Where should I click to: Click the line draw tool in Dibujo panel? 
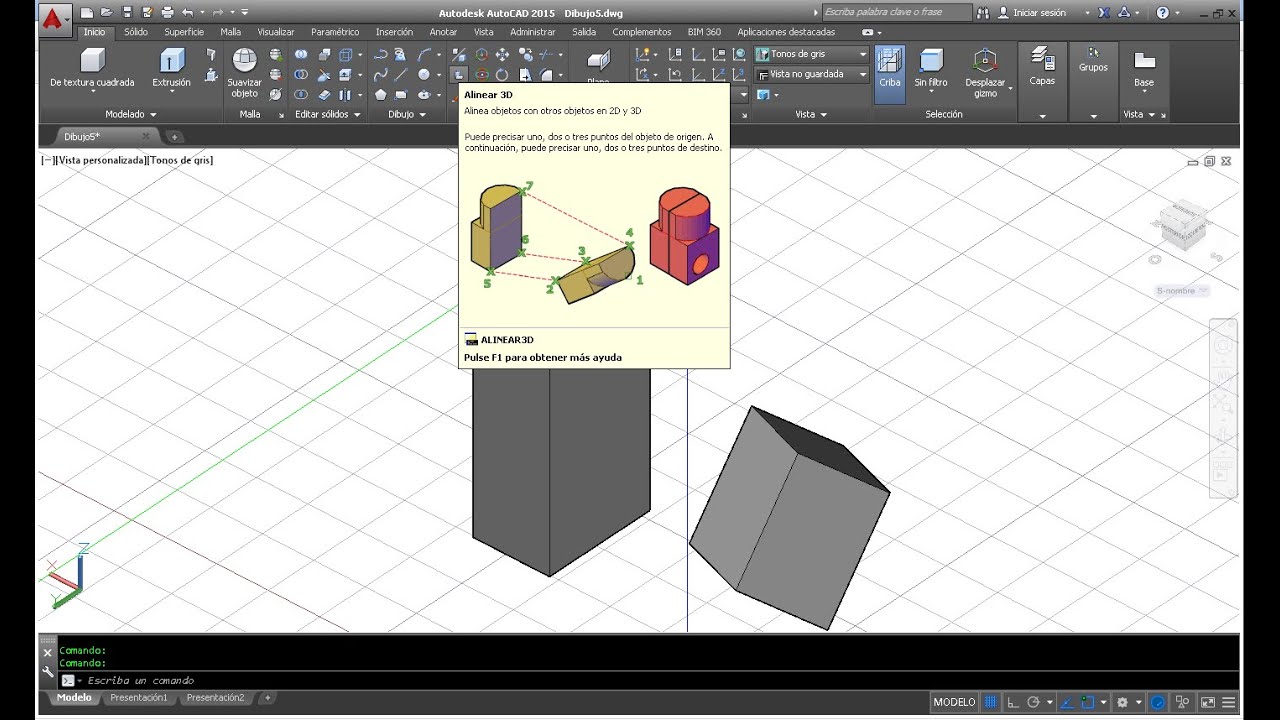coord(401,75)
